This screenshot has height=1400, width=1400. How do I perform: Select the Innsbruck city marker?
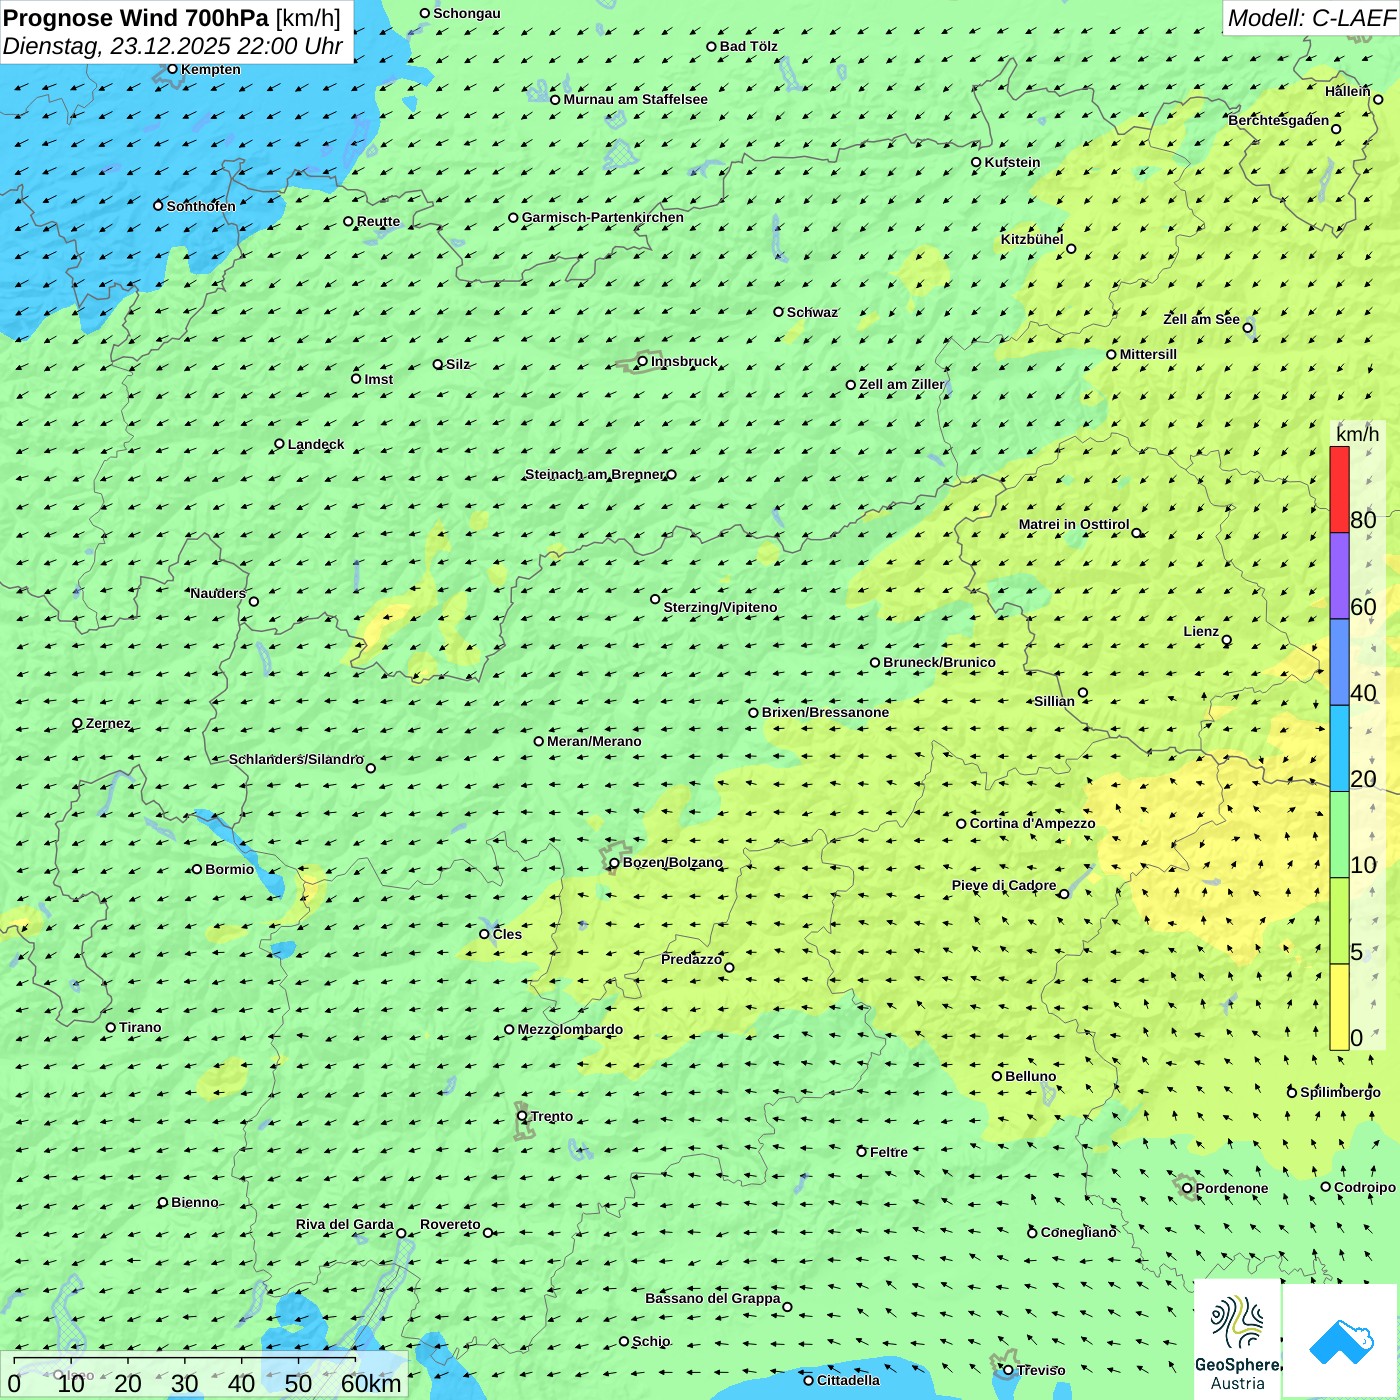643,361
